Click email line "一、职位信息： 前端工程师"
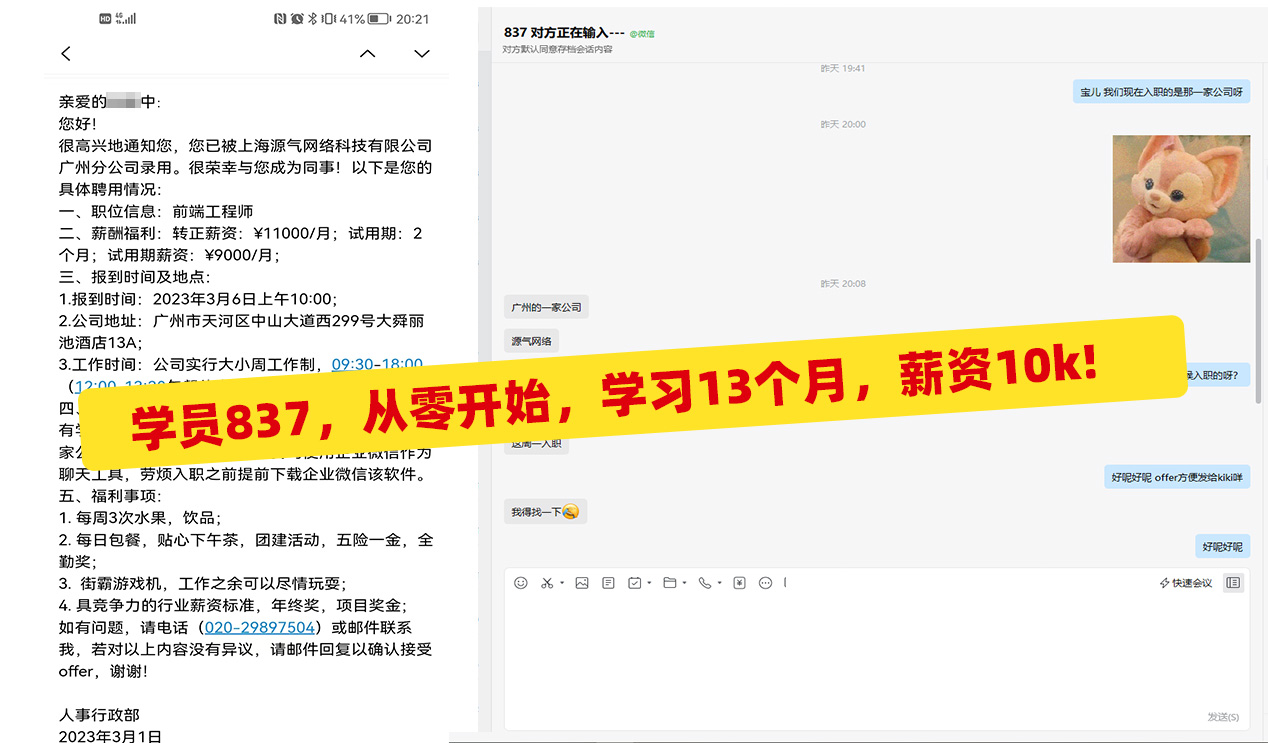This screenshot has height=743, width=1268. [x=156, y=211]
